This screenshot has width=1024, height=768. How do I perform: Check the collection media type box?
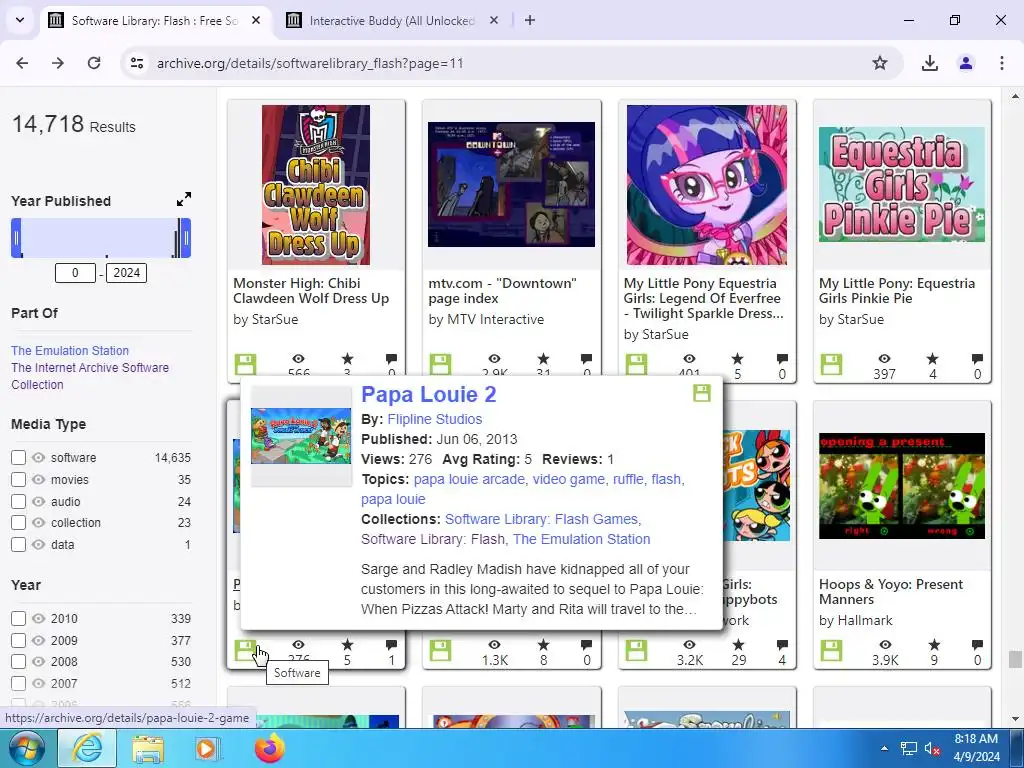tap(18, 522)
